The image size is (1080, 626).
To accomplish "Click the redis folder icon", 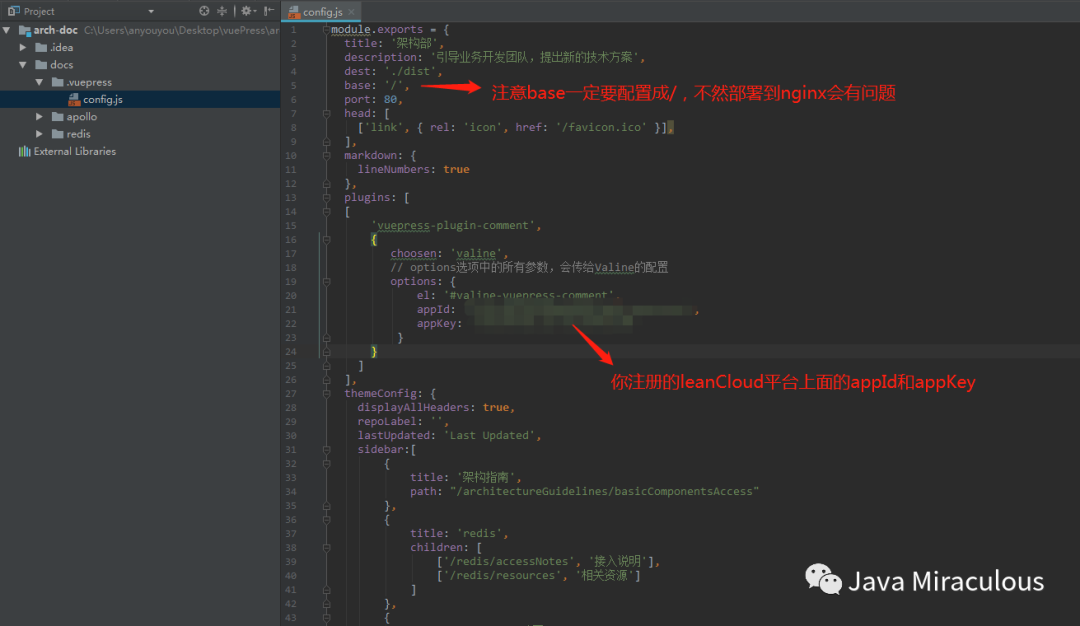I will (58, 134).
